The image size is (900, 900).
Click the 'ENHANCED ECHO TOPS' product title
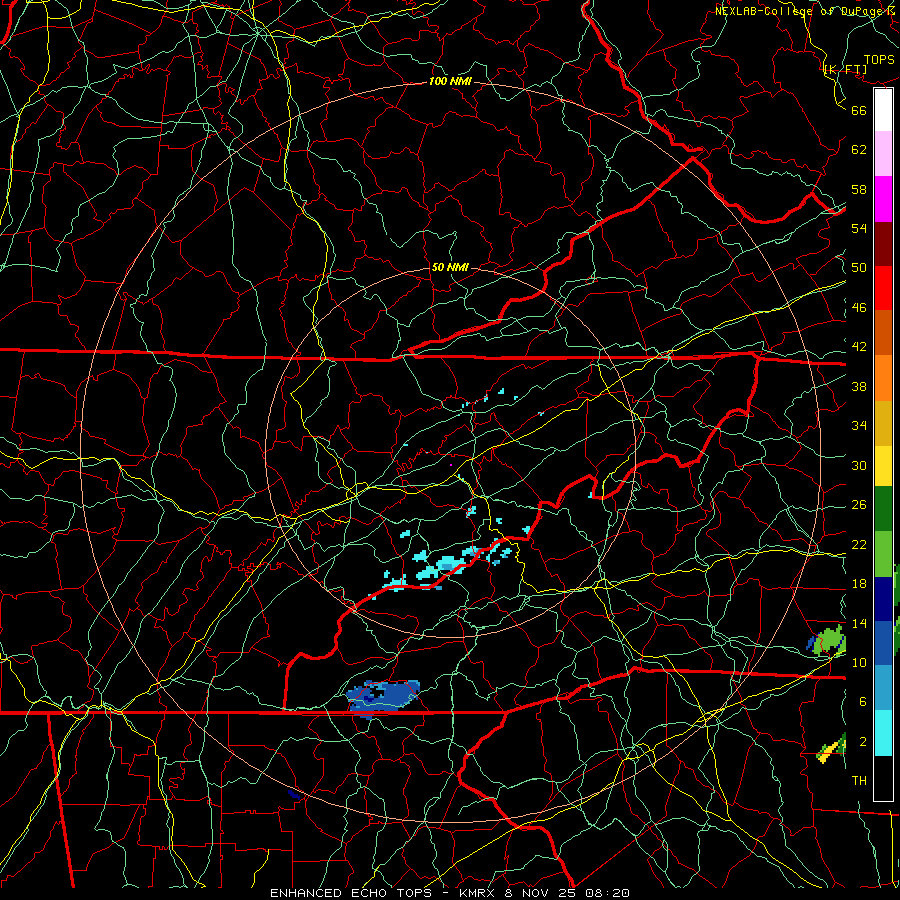click(351, 893)
